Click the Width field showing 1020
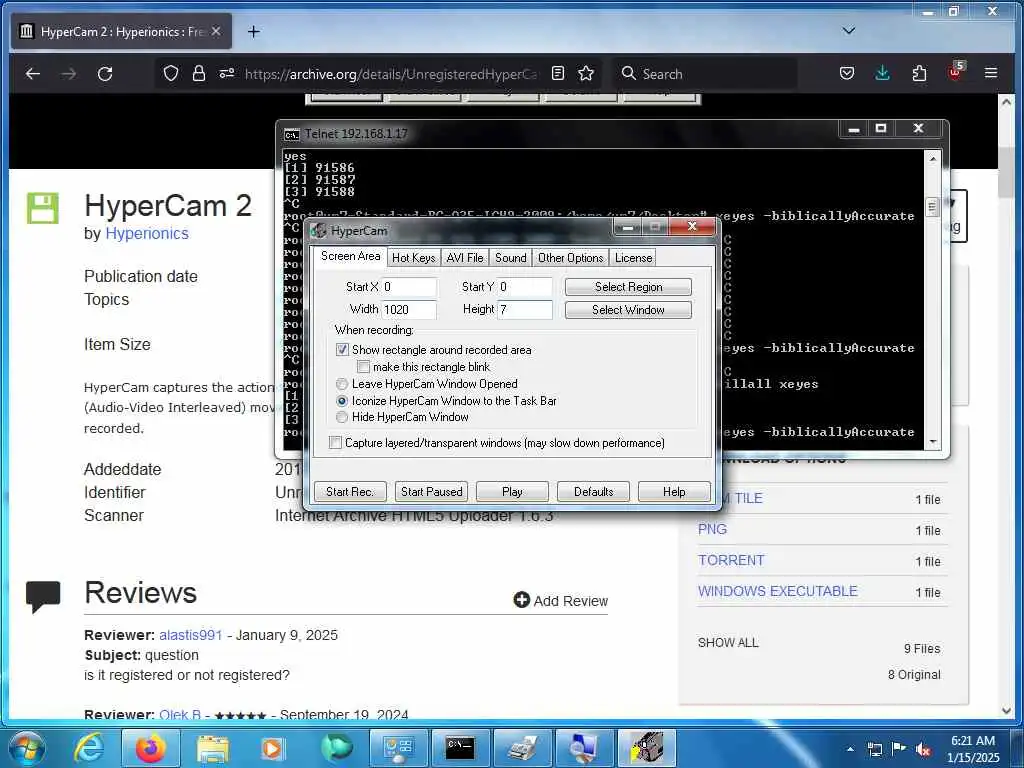Image resolution: width=1024 pixels, height=768 pixels. coord(409,310)
